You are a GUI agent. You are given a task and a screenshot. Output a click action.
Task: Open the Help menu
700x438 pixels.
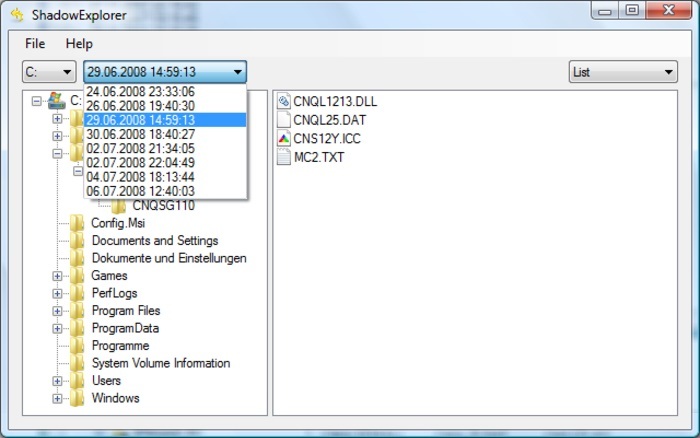pyautogui.click(x=79, y=44)
